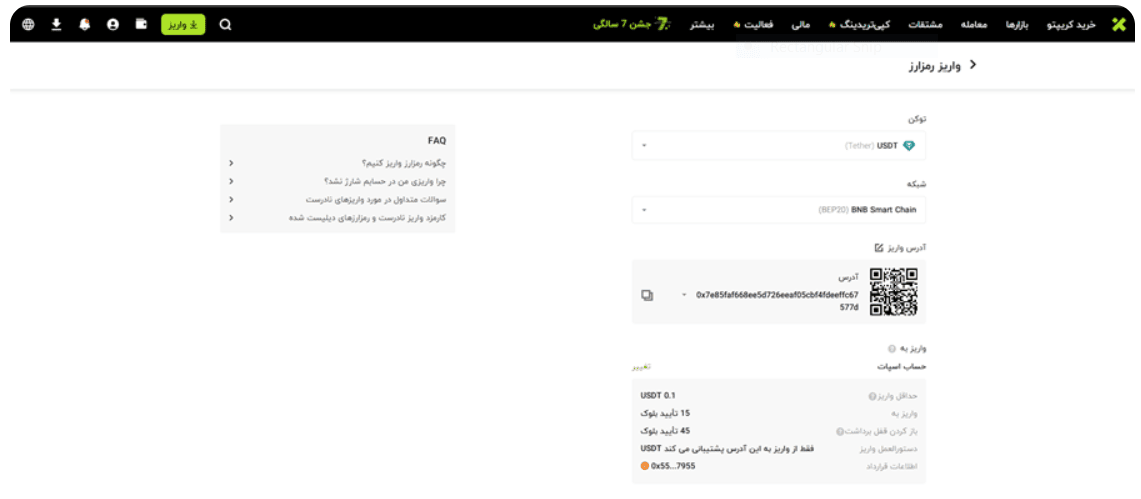This screenshot has height=499, width=1141.
Task: Open the user profile icon
Action: 113,25
